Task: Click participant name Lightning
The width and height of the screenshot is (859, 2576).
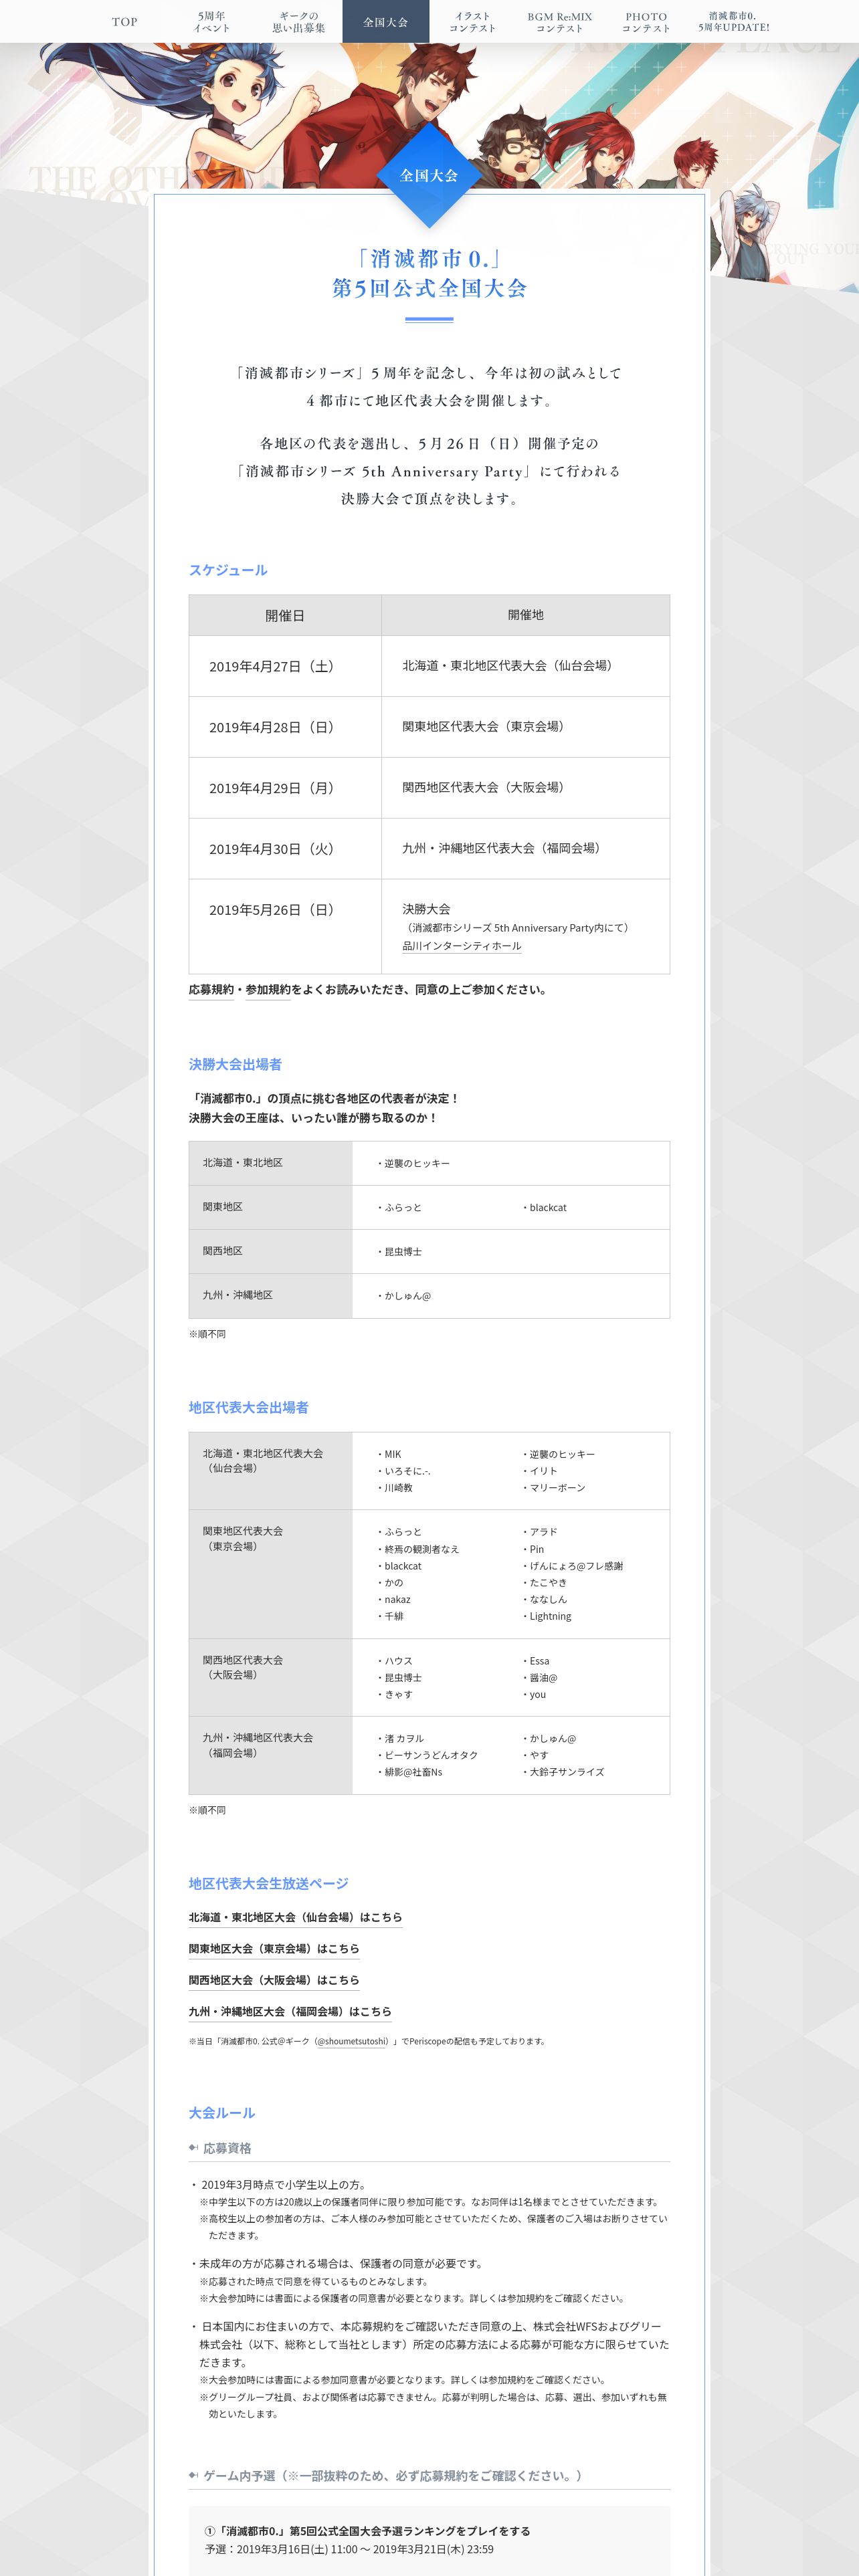Action: pyautogui.click(x=548, y=1615)
